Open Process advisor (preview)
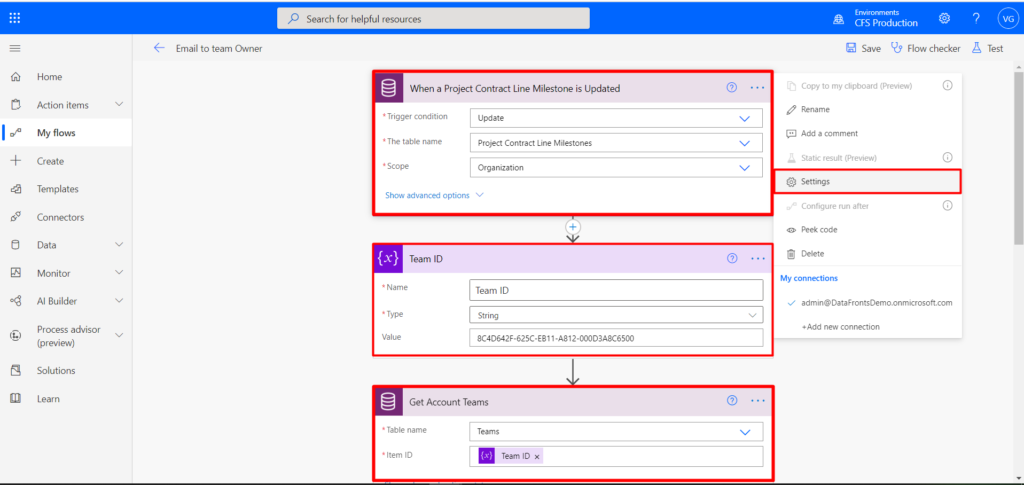 (x=69, y=336)
